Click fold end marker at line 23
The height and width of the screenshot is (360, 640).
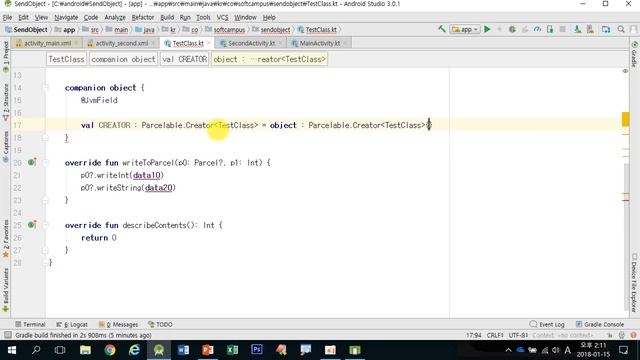pos(46,200)
